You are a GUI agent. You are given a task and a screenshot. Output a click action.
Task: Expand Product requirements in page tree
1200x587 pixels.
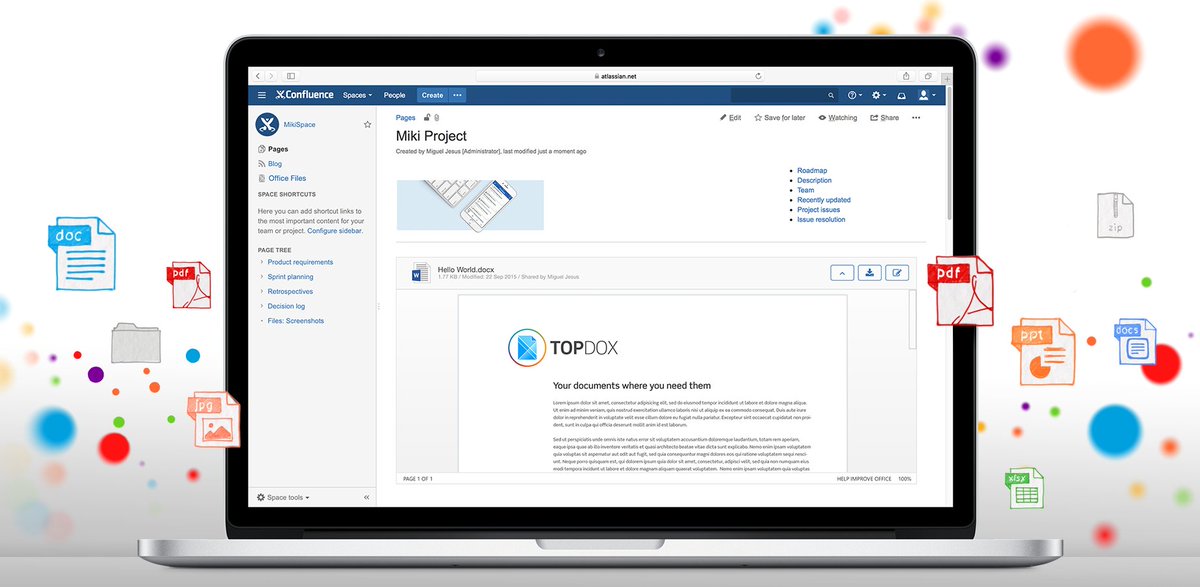pos(261,262)
